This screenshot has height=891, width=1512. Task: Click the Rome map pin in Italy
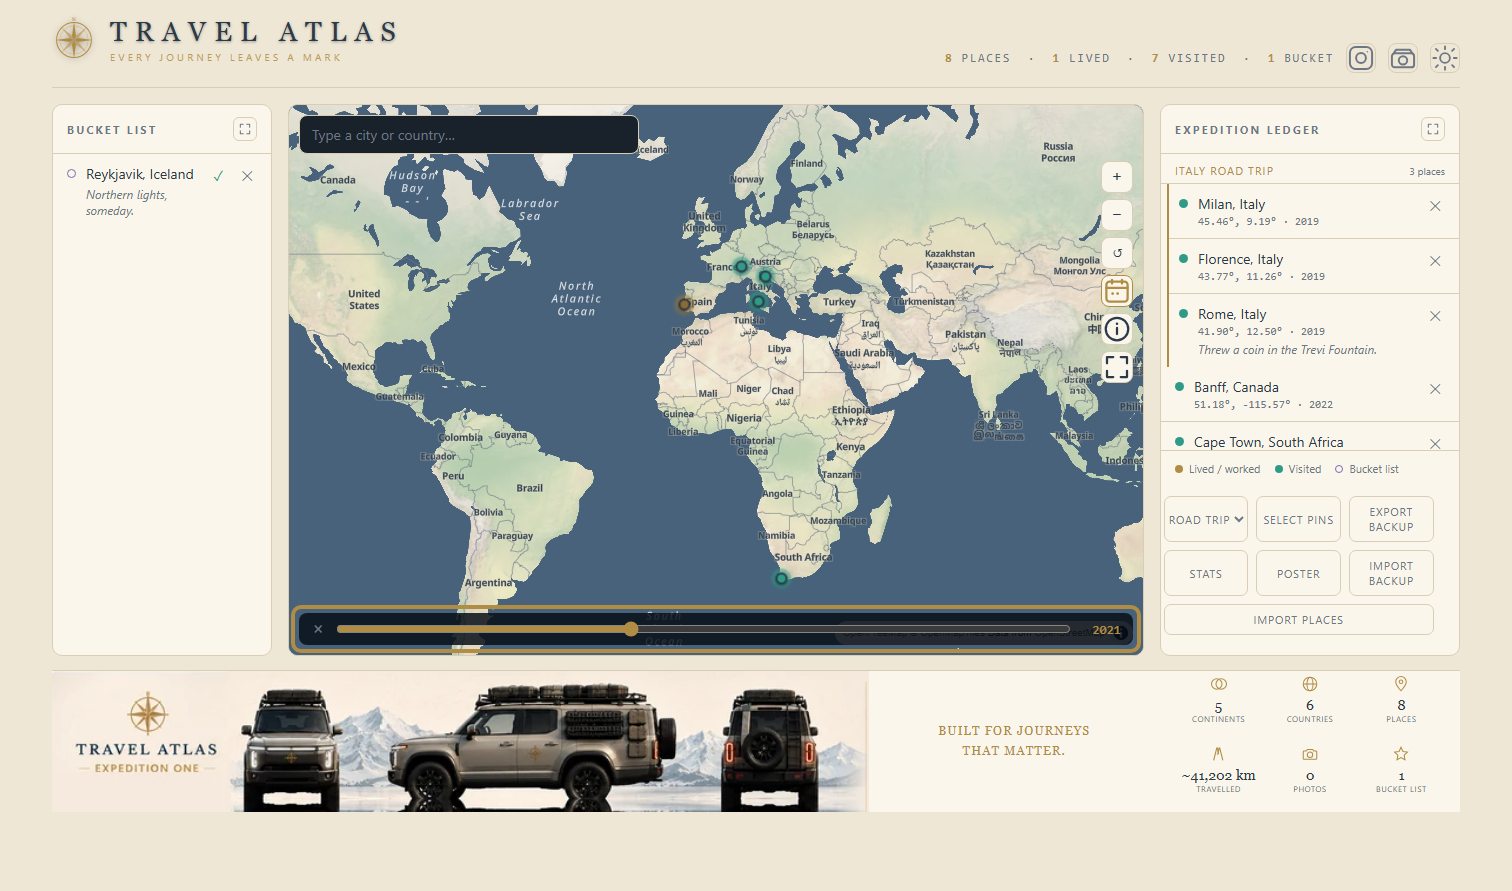click(758, 300)
